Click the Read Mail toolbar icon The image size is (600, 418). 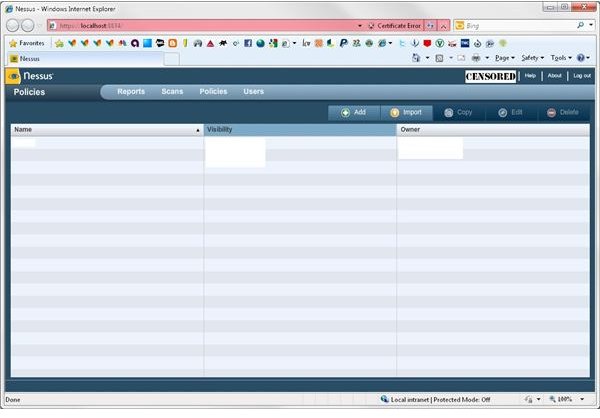(461, 58)
